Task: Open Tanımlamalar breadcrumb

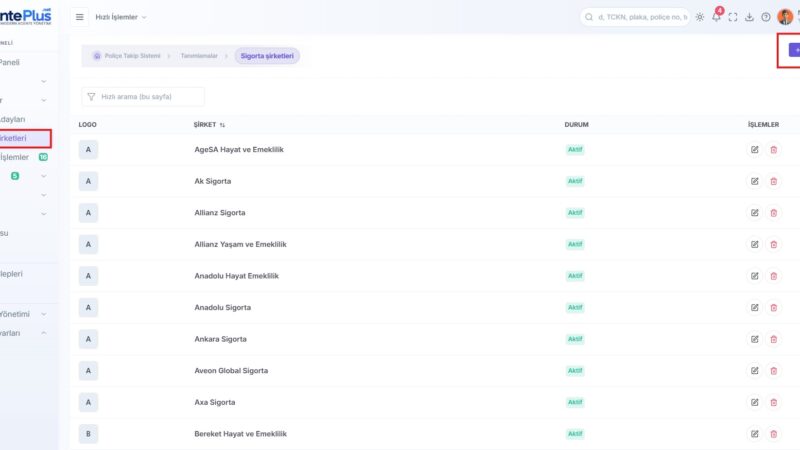Action: [199, 56]
